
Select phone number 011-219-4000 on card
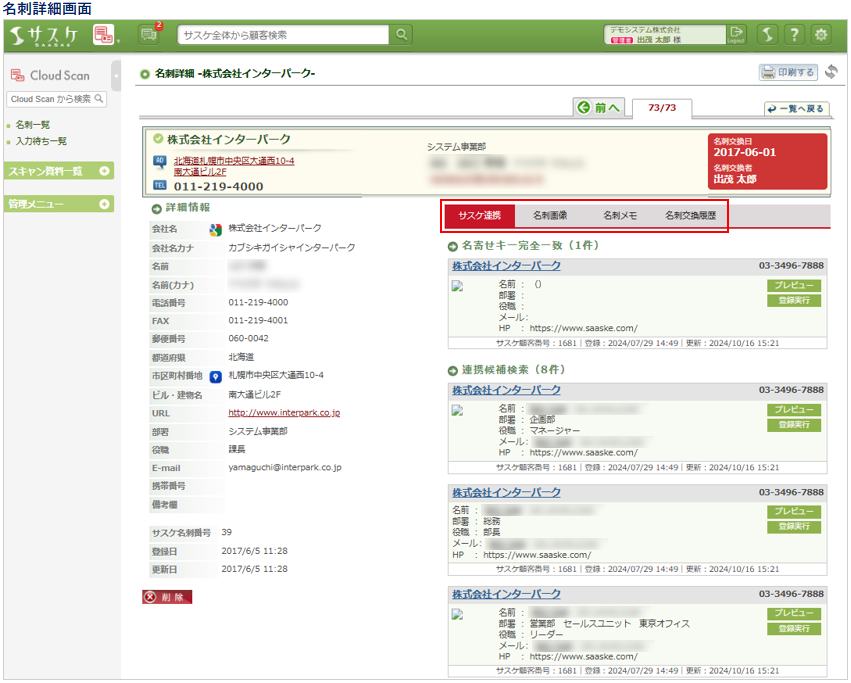click(x=218, y=186)
